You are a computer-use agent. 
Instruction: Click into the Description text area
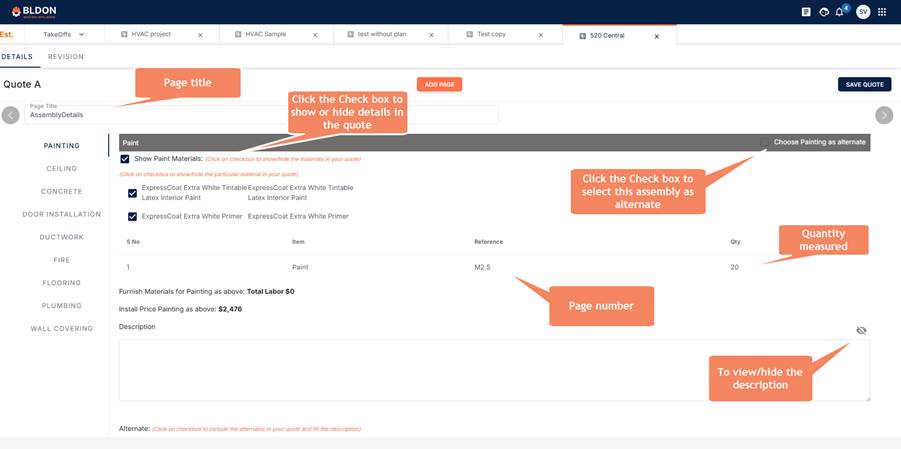(x=494, y=370)
